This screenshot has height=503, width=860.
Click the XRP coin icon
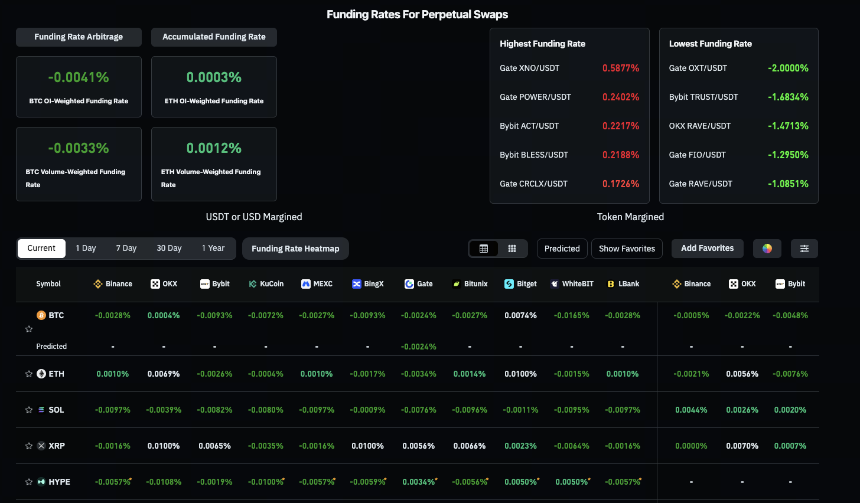(x=41, y=446)
